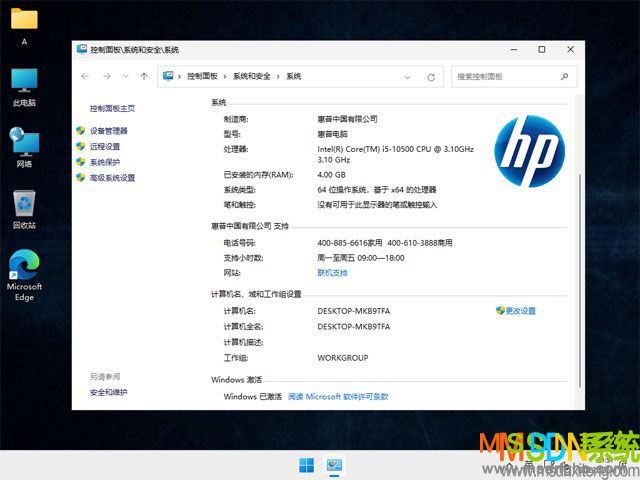The image size is (640, 480).
Task: Select Windows 已激活 status text
Action: pyautogui.click(x=253, y=396)
